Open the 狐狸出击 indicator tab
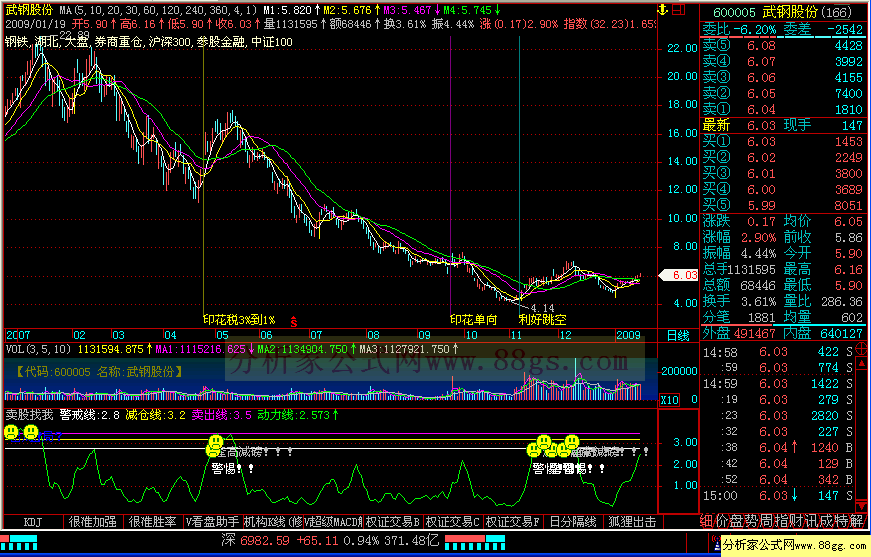This screenshot has height=557, width=871. tap(632, 522)
